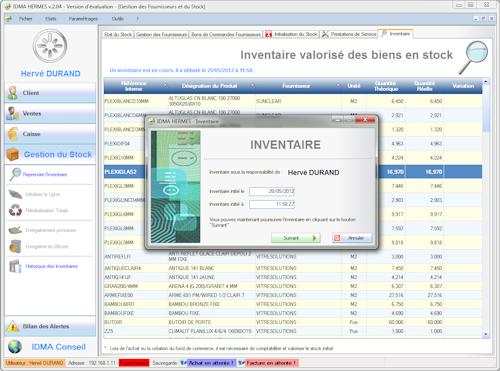500x371 pixels.
Task: Open the Fichier menu
Action: click(x=25, y=19)
